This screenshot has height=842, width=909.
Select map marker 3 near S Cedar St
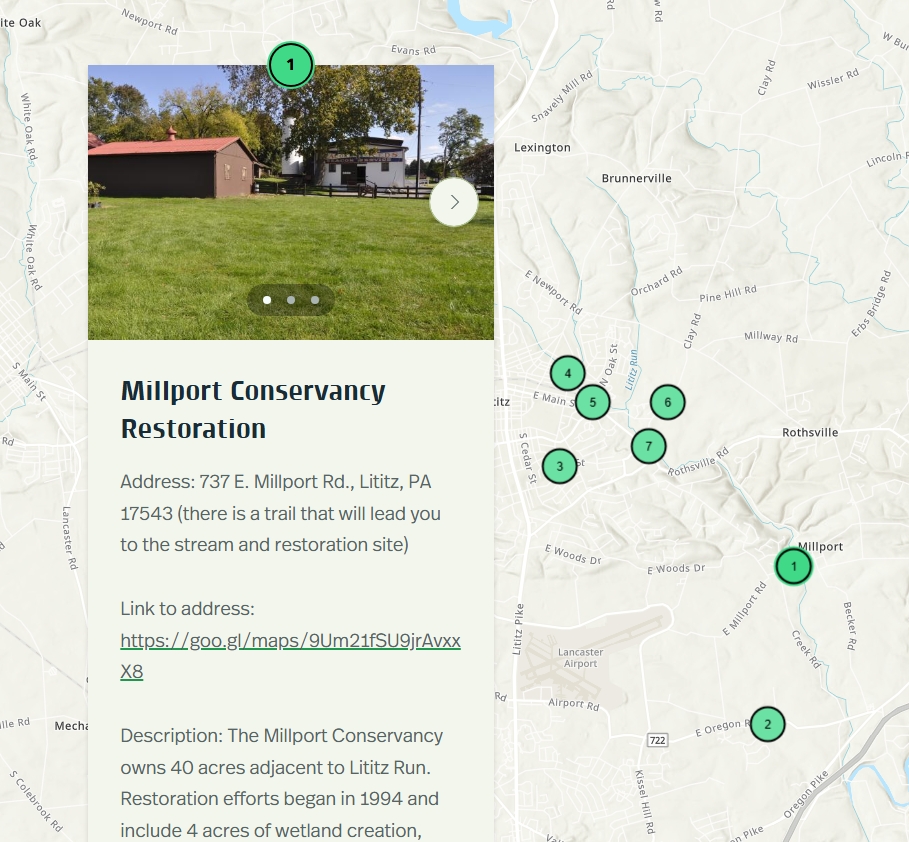tap(559, 466)
